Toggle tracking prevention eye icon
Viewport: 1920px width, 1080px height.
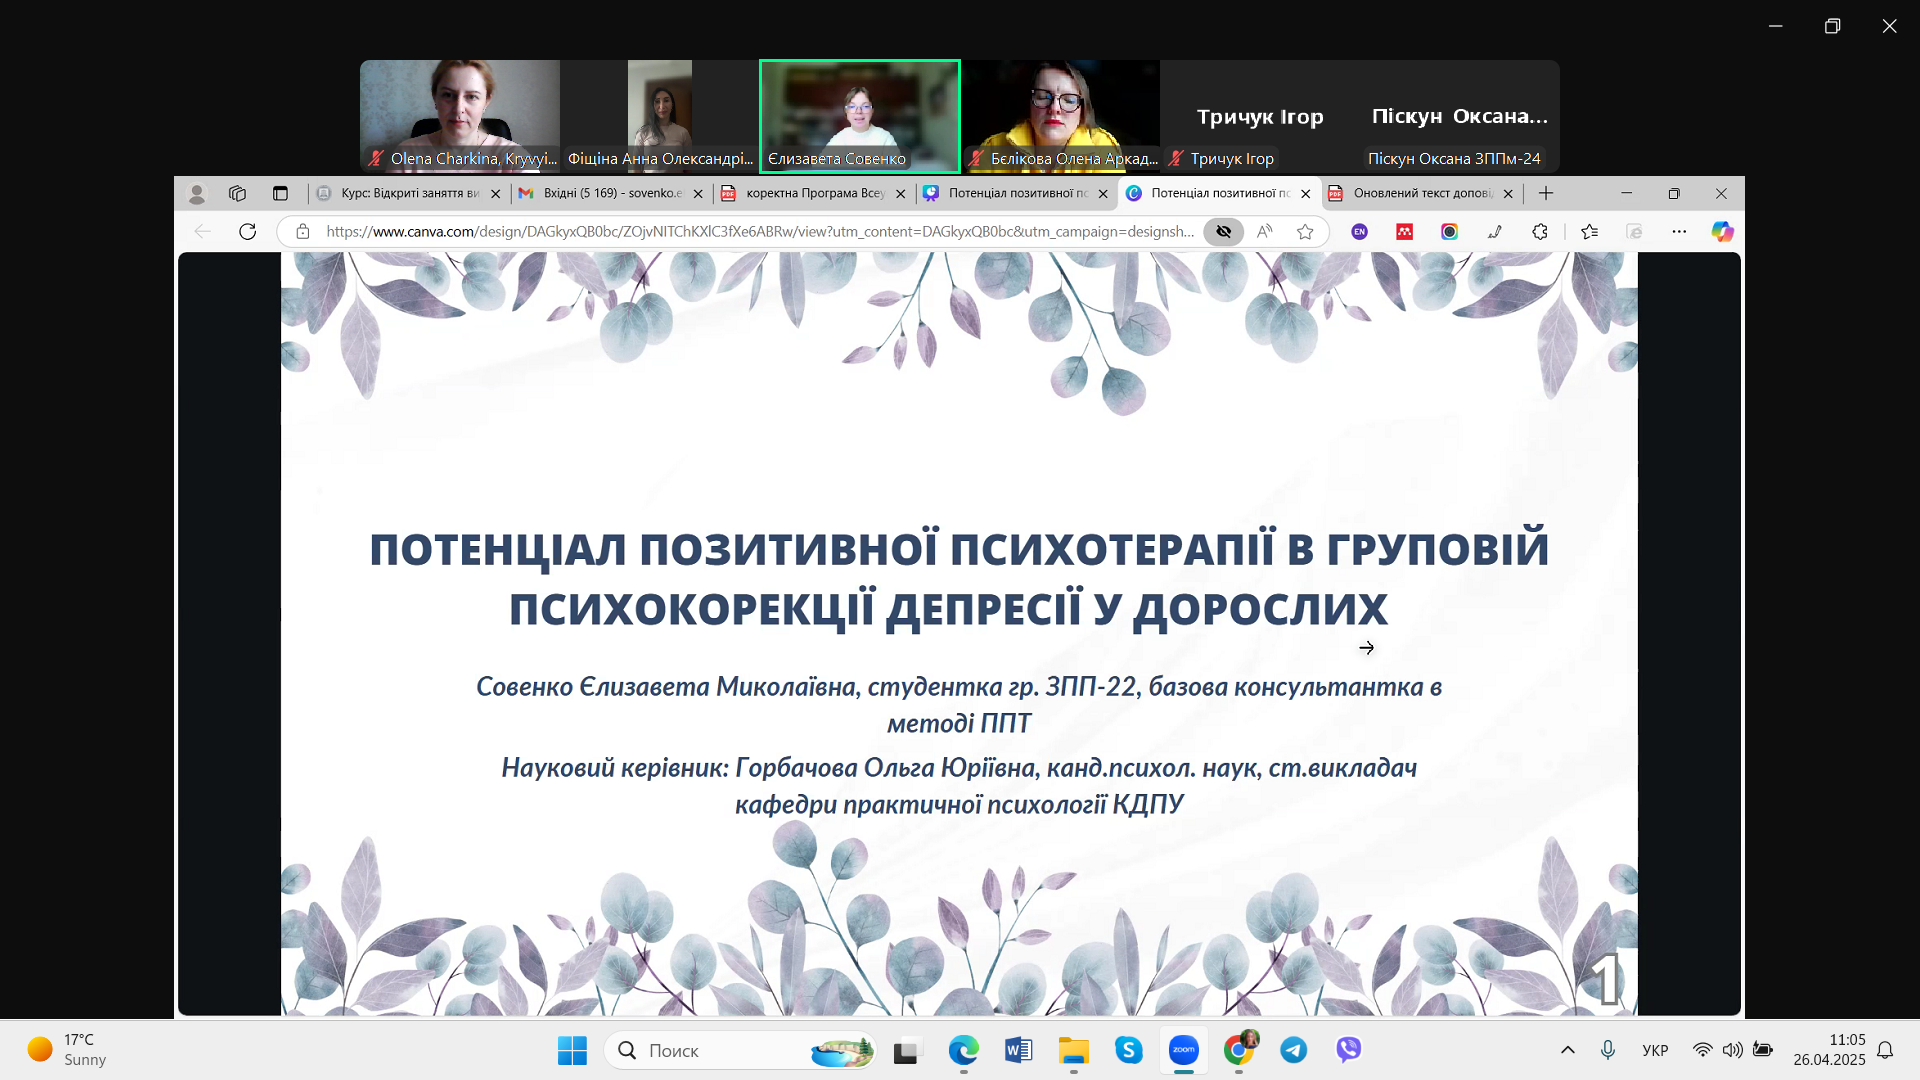click(1223, 232)
